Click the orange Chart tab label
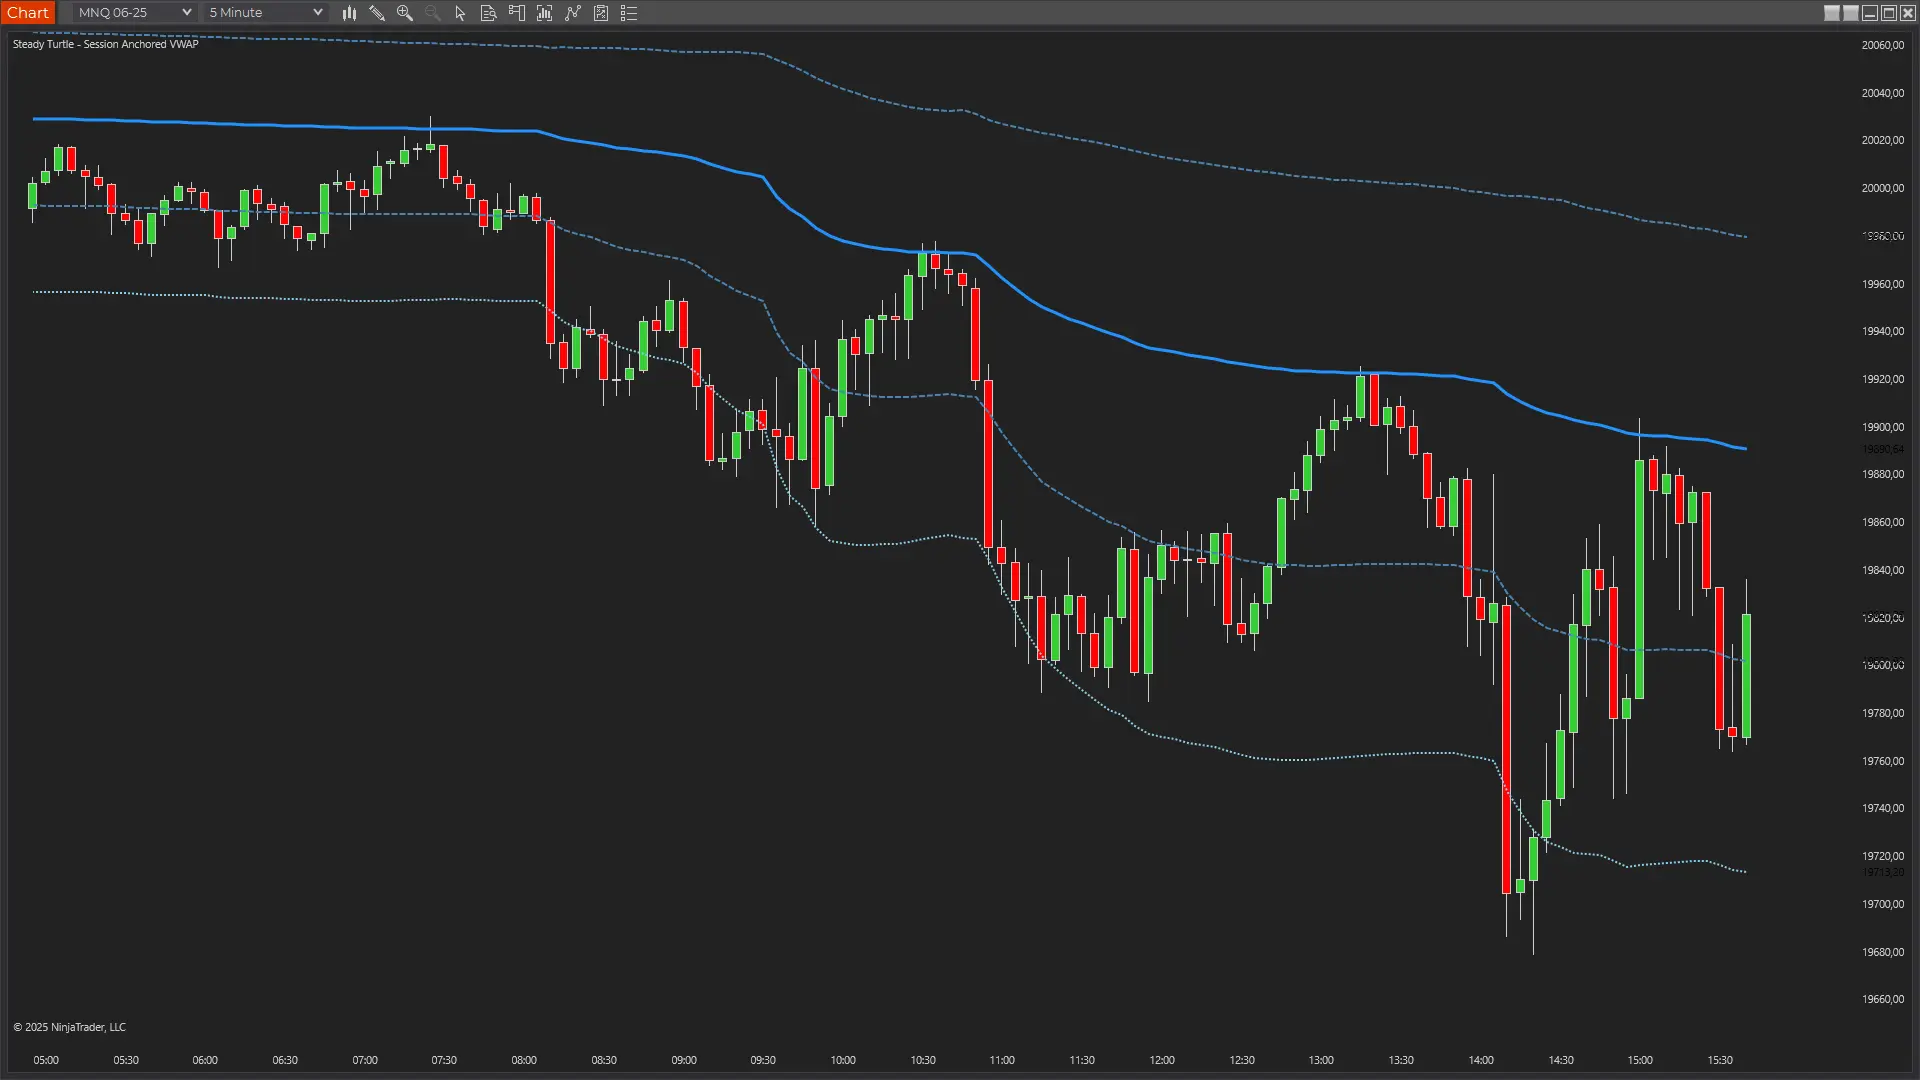1920x1080 pixels. pyautogui.click(x=27, y=13)
